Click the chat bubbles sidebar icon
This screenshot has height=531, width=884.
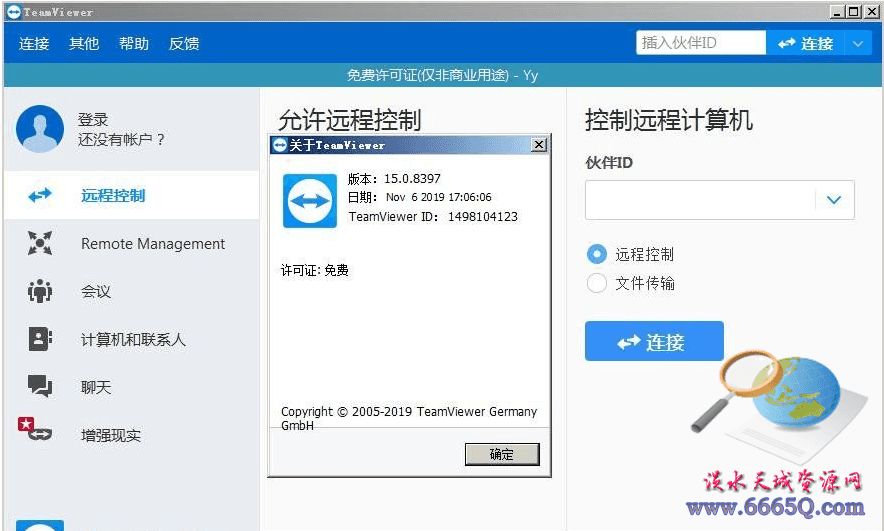click(x=40, y=386)
